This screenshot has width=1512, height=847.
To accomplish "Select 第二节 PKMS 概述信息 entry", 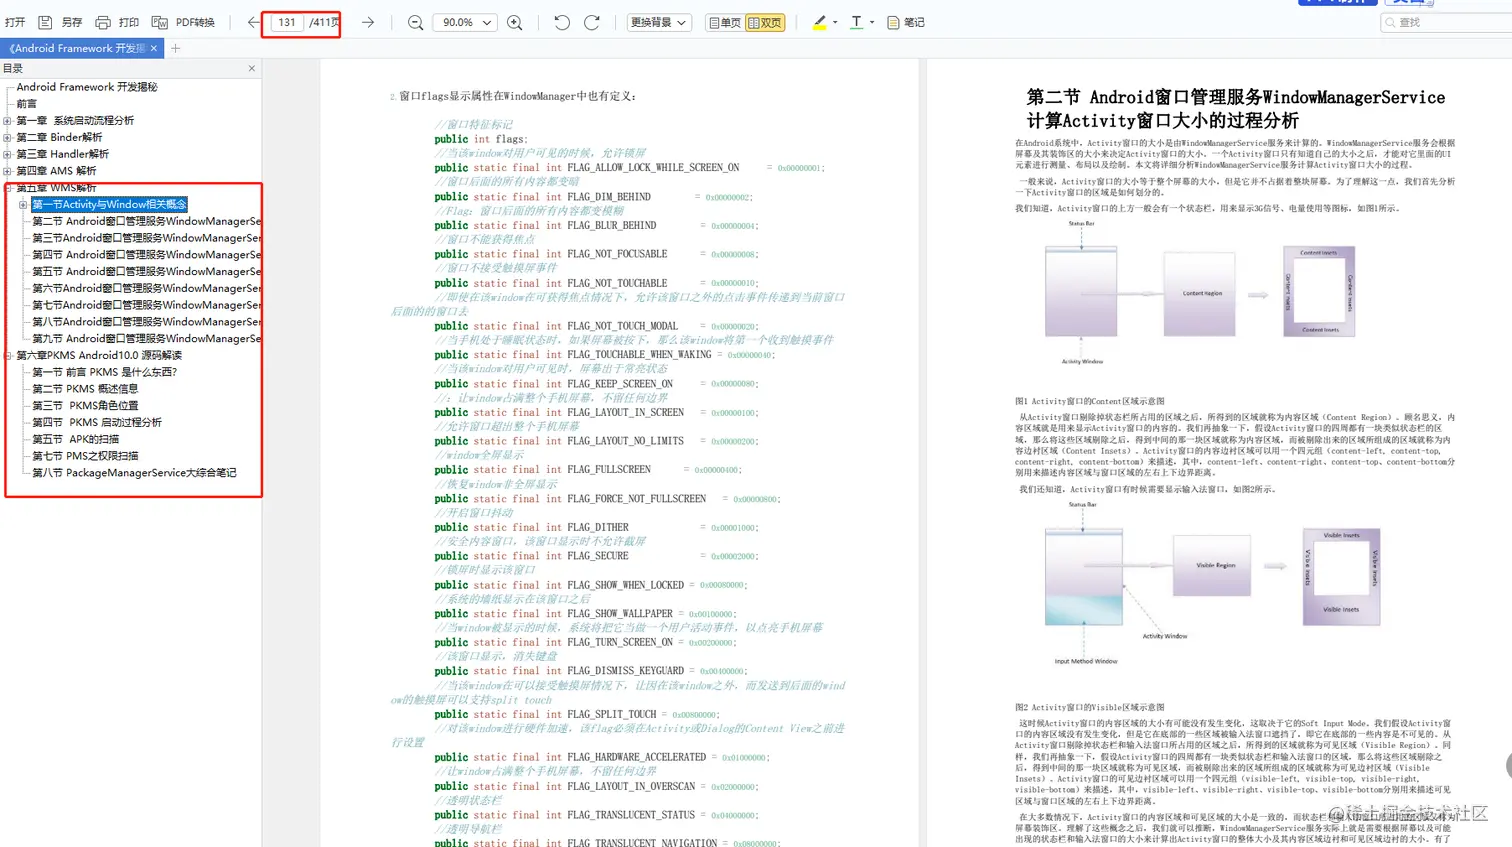I will point(85,389).
